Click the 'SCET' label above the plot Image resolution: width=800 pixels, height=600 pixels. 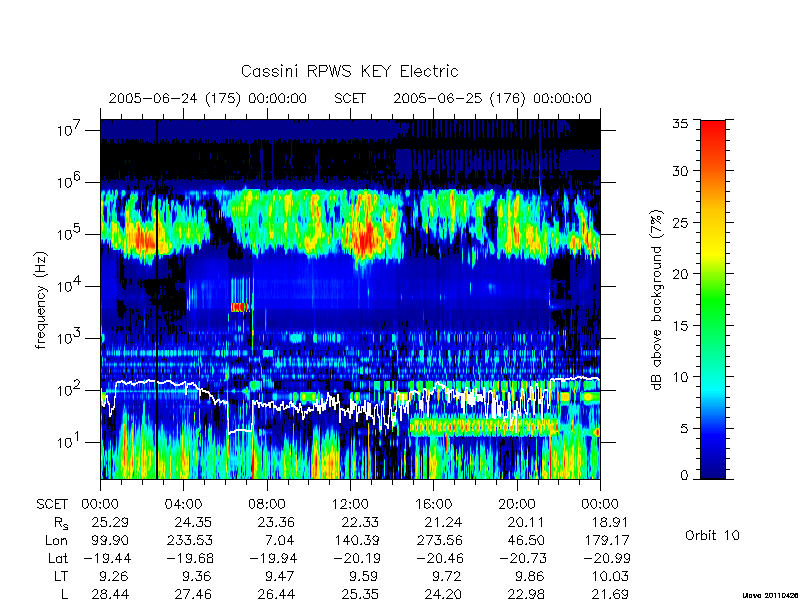[x=350, y=98]
